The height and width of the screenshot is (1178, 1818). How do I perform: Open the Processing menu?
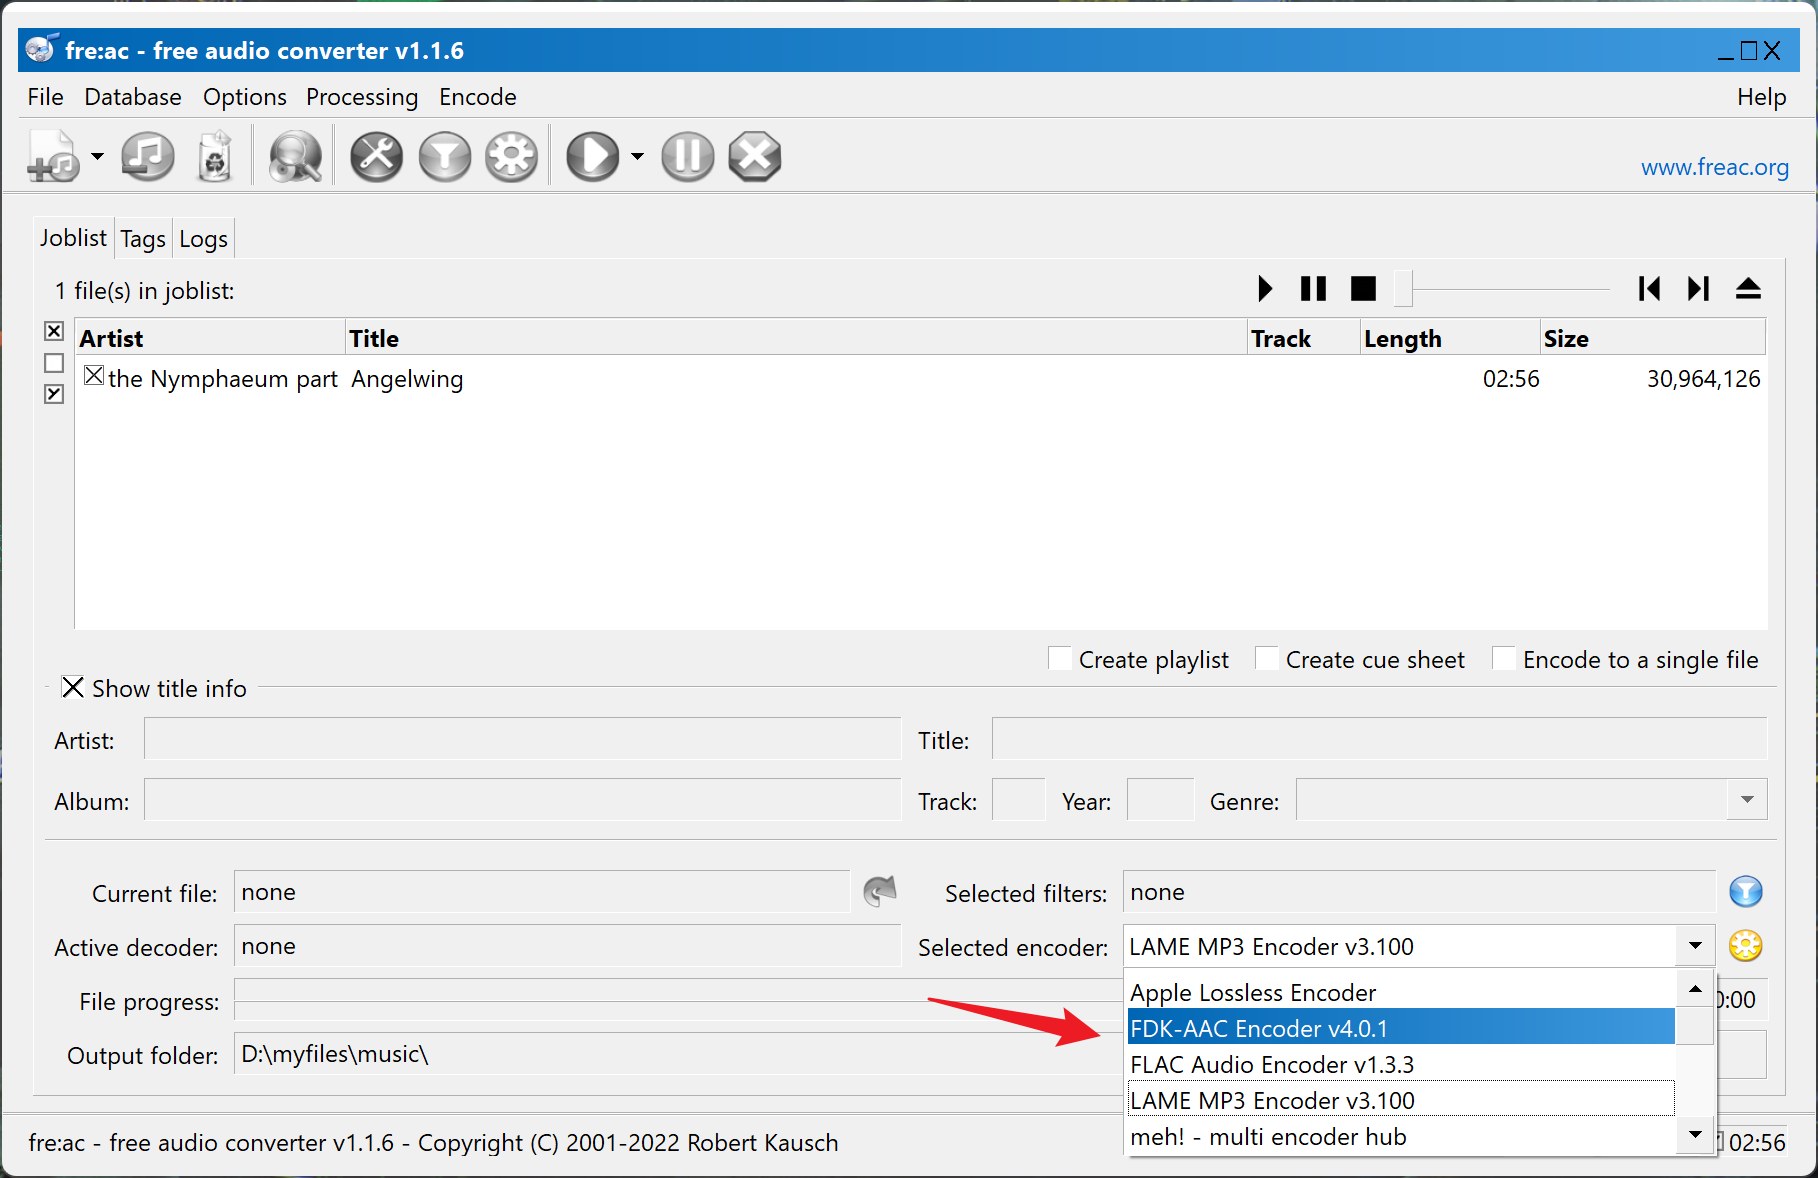click(x=362, y=97)
